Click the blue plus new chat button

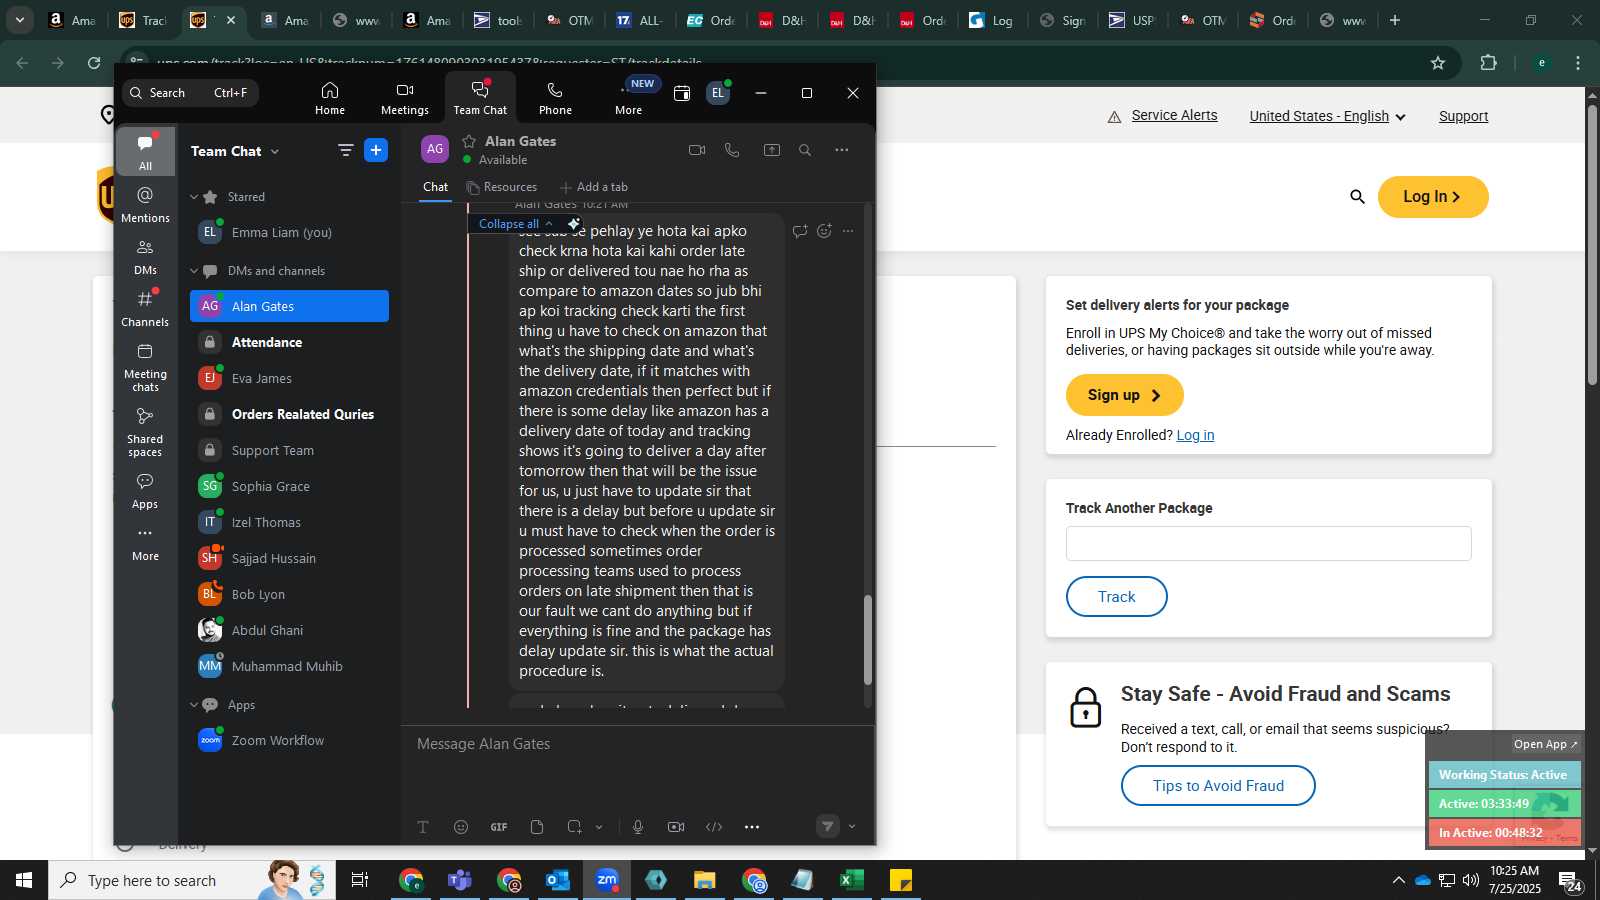pyautogui.click(x=376, y=150)
